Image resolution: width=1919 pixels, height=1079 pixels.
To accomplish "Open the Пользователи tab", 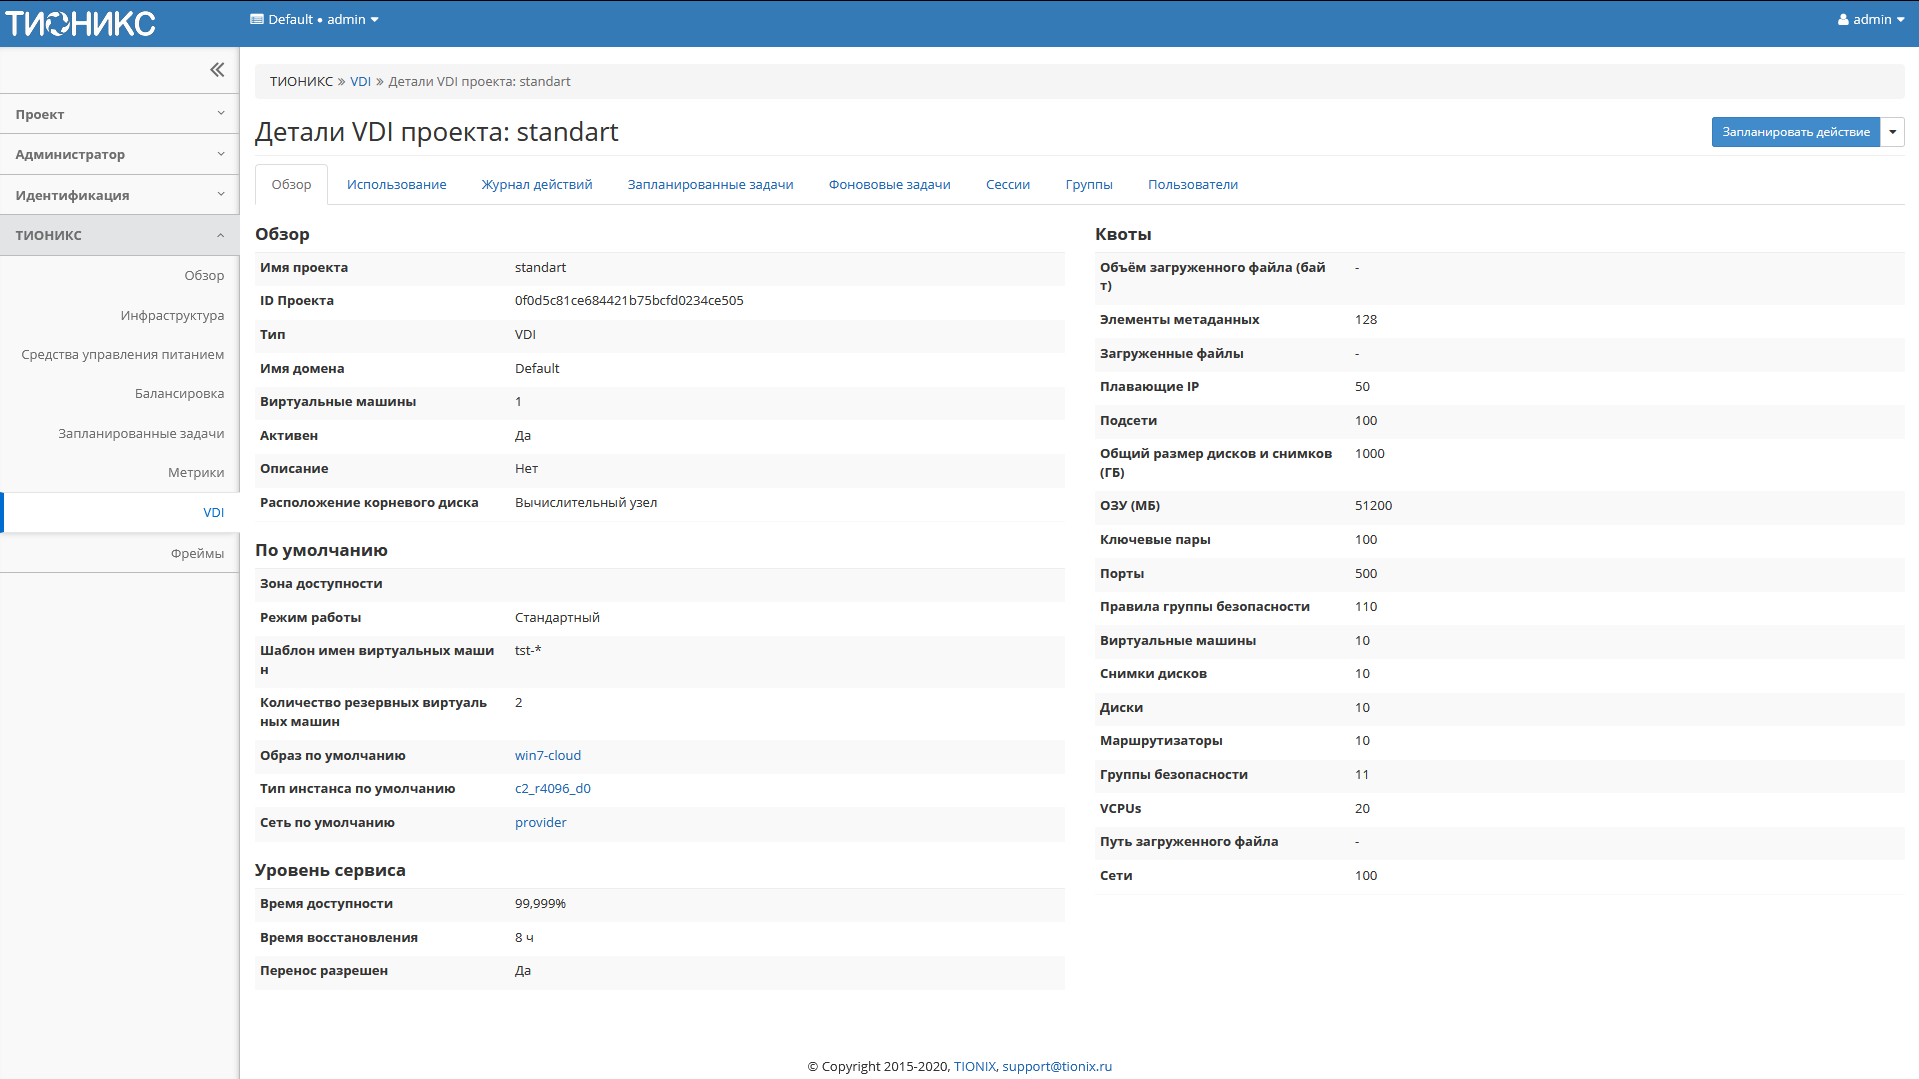I will point(1192,184).
